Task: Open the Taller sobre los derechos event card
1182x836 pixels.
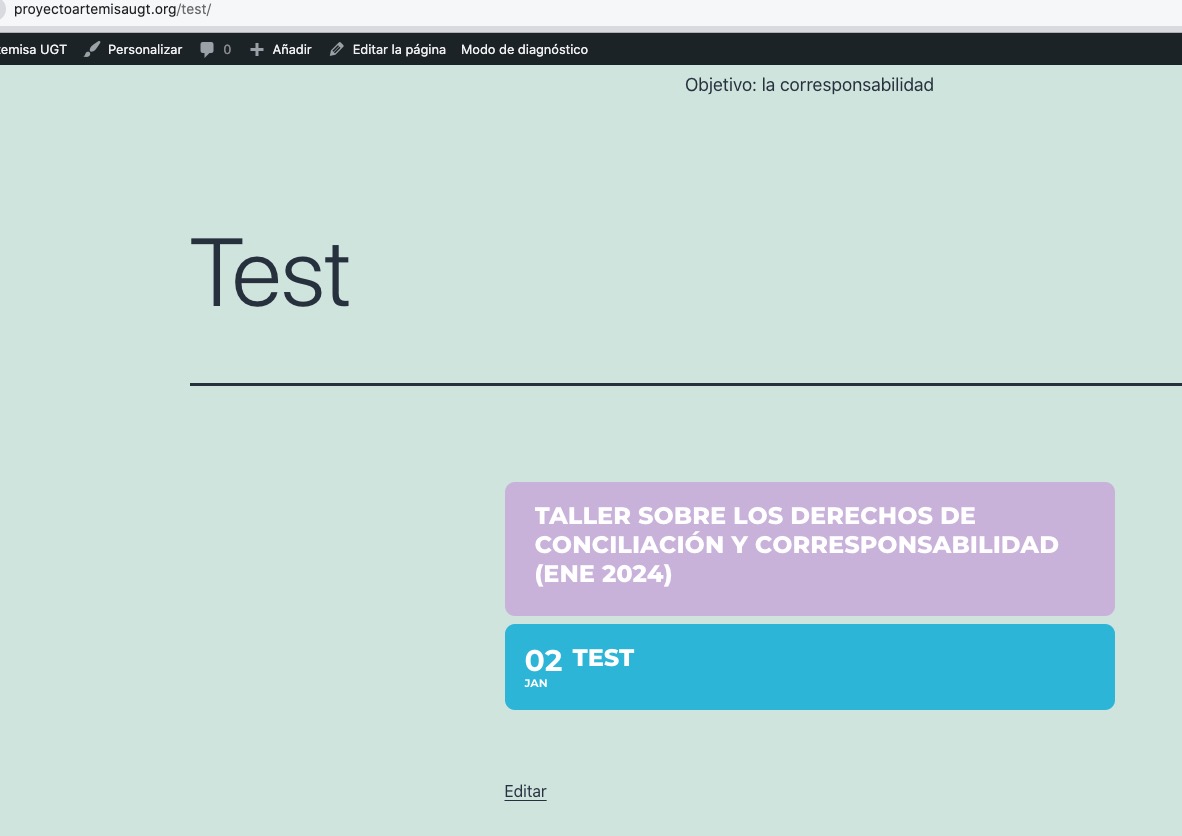Action: (810, 549)
